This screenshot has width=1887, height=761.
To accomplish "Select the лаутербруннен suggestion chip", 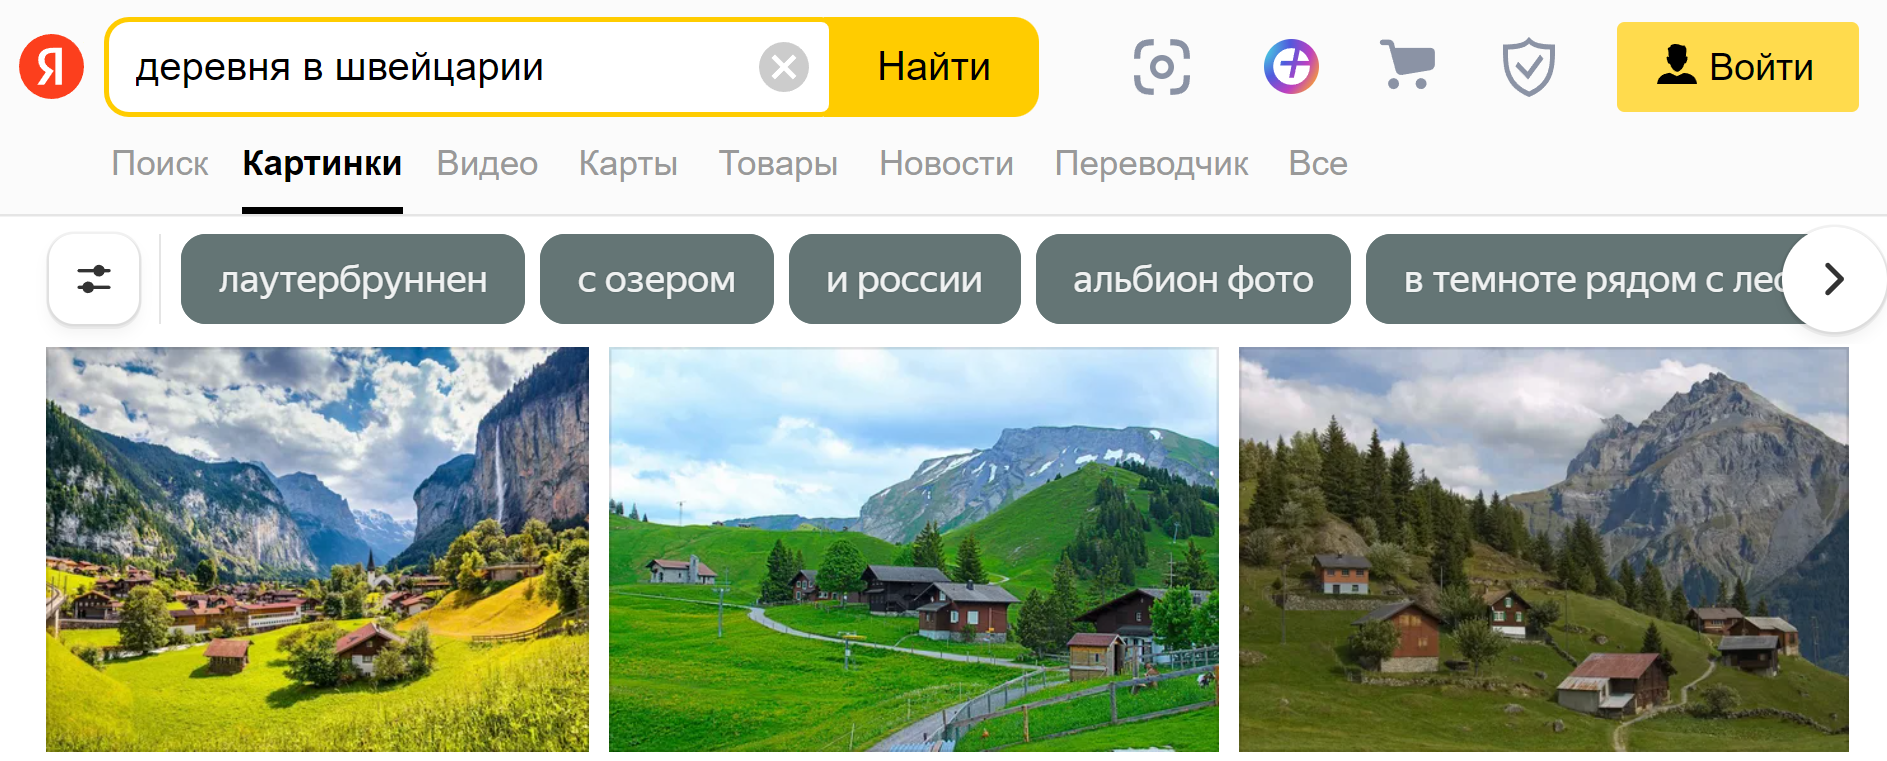I will (353, 279).
